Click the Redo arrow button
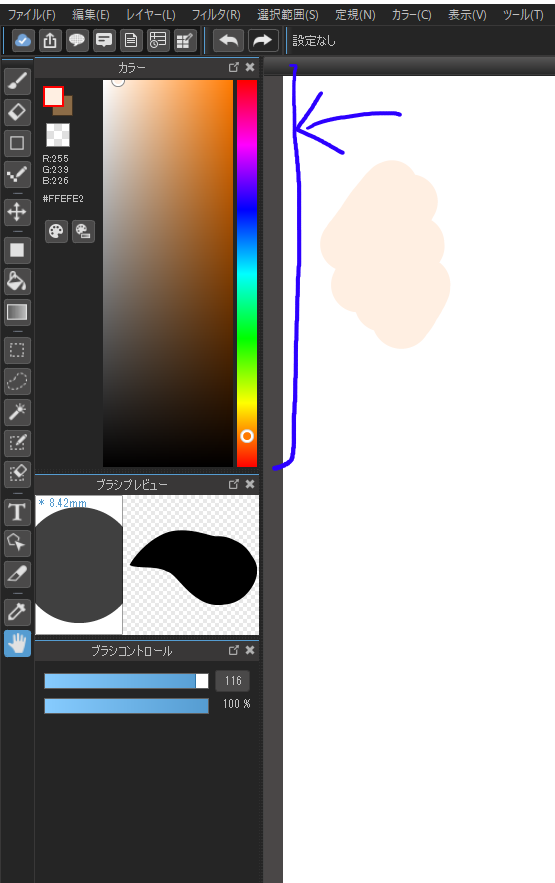 pos(263,41)
